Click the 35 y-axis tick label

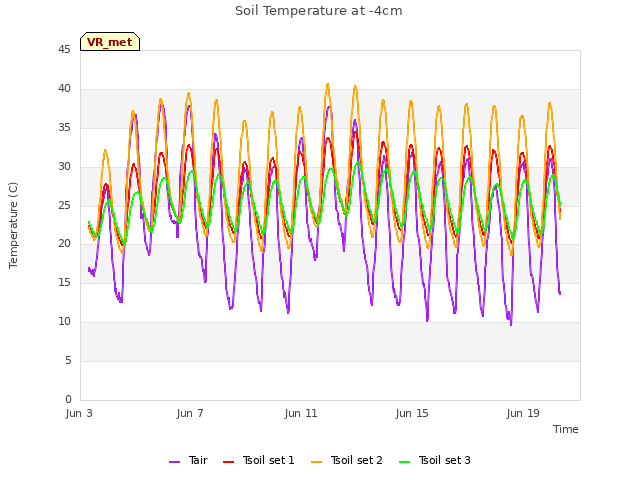(x=64, y=128)
